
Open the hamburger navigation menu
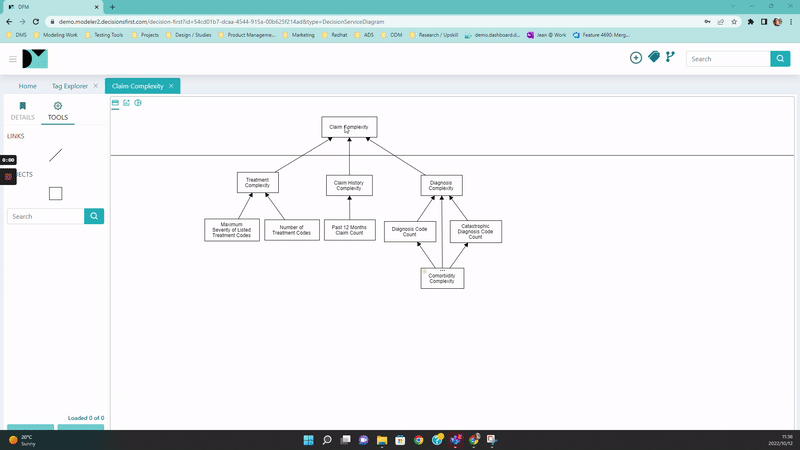coord(13,59)
